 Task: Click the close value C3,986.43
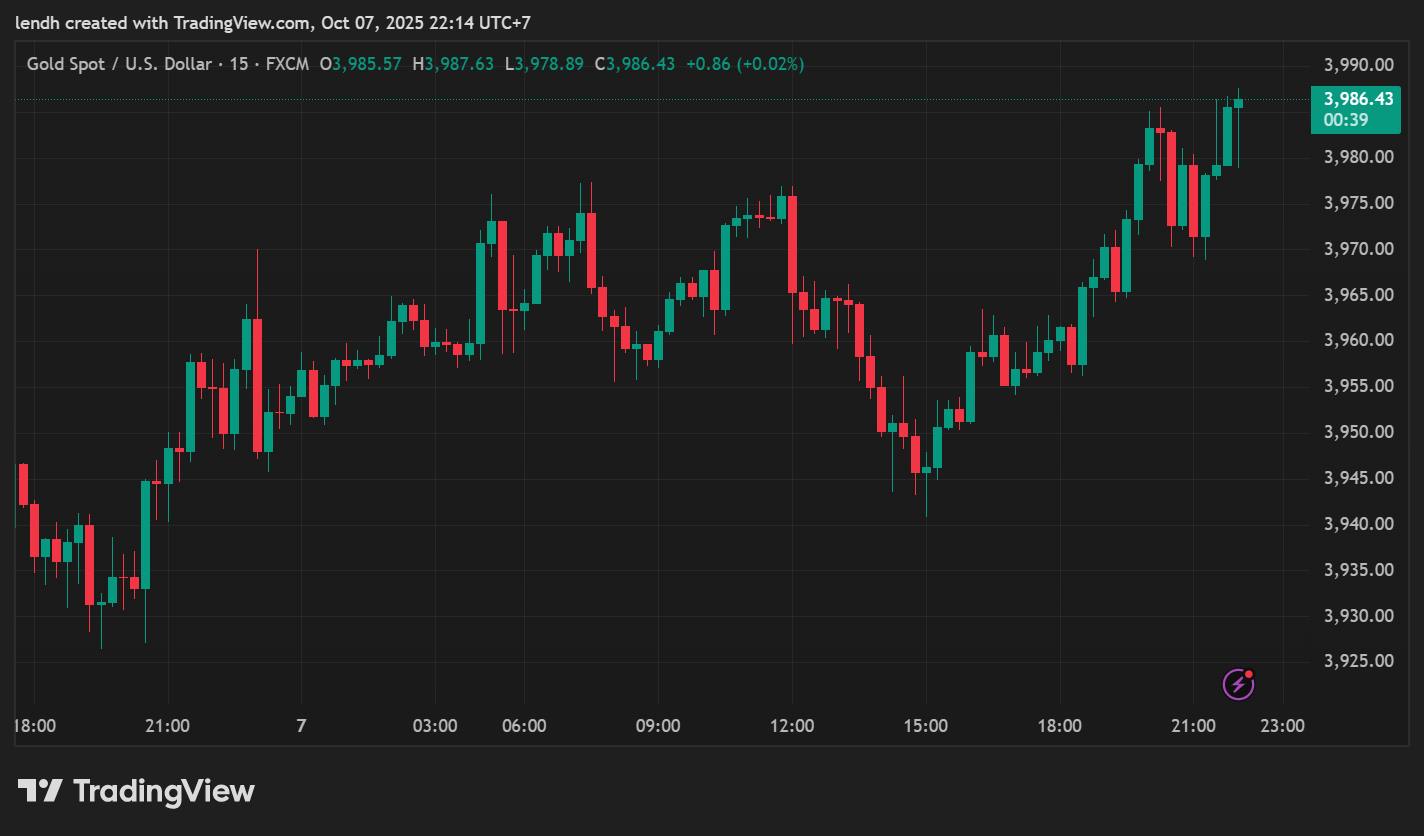pyautogui.click(x=635, y=64)
